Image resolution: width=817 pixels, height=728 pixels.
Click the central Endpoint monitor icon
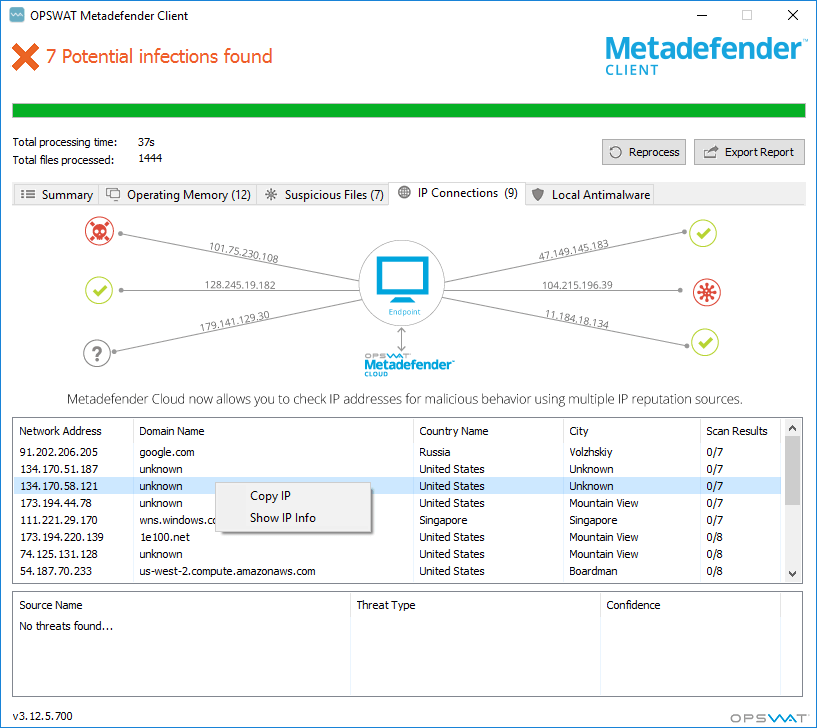pos(402,283)
